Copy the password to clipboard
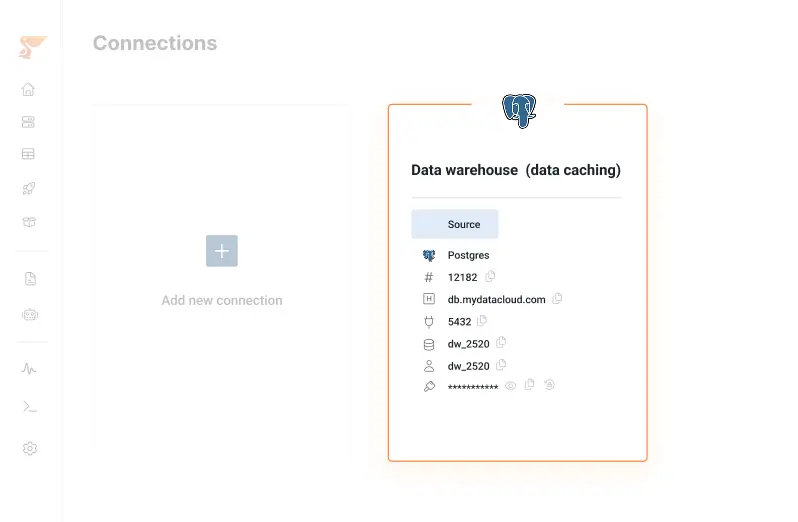The width and height of the screenshot is (798, 522). tap(530, 384)
